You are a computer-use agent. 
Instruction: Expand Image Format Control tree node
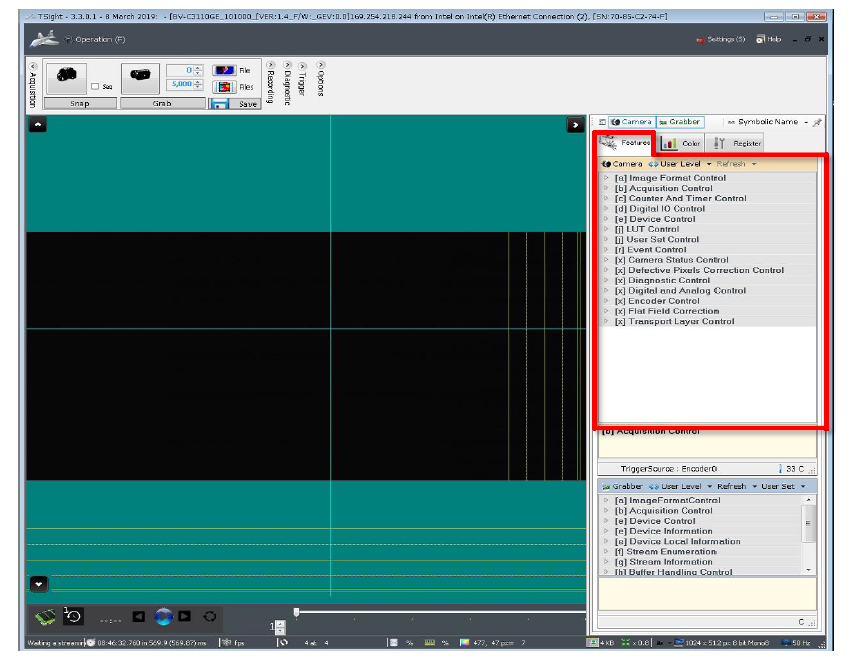pyautogui.click(x=606, y=178)
